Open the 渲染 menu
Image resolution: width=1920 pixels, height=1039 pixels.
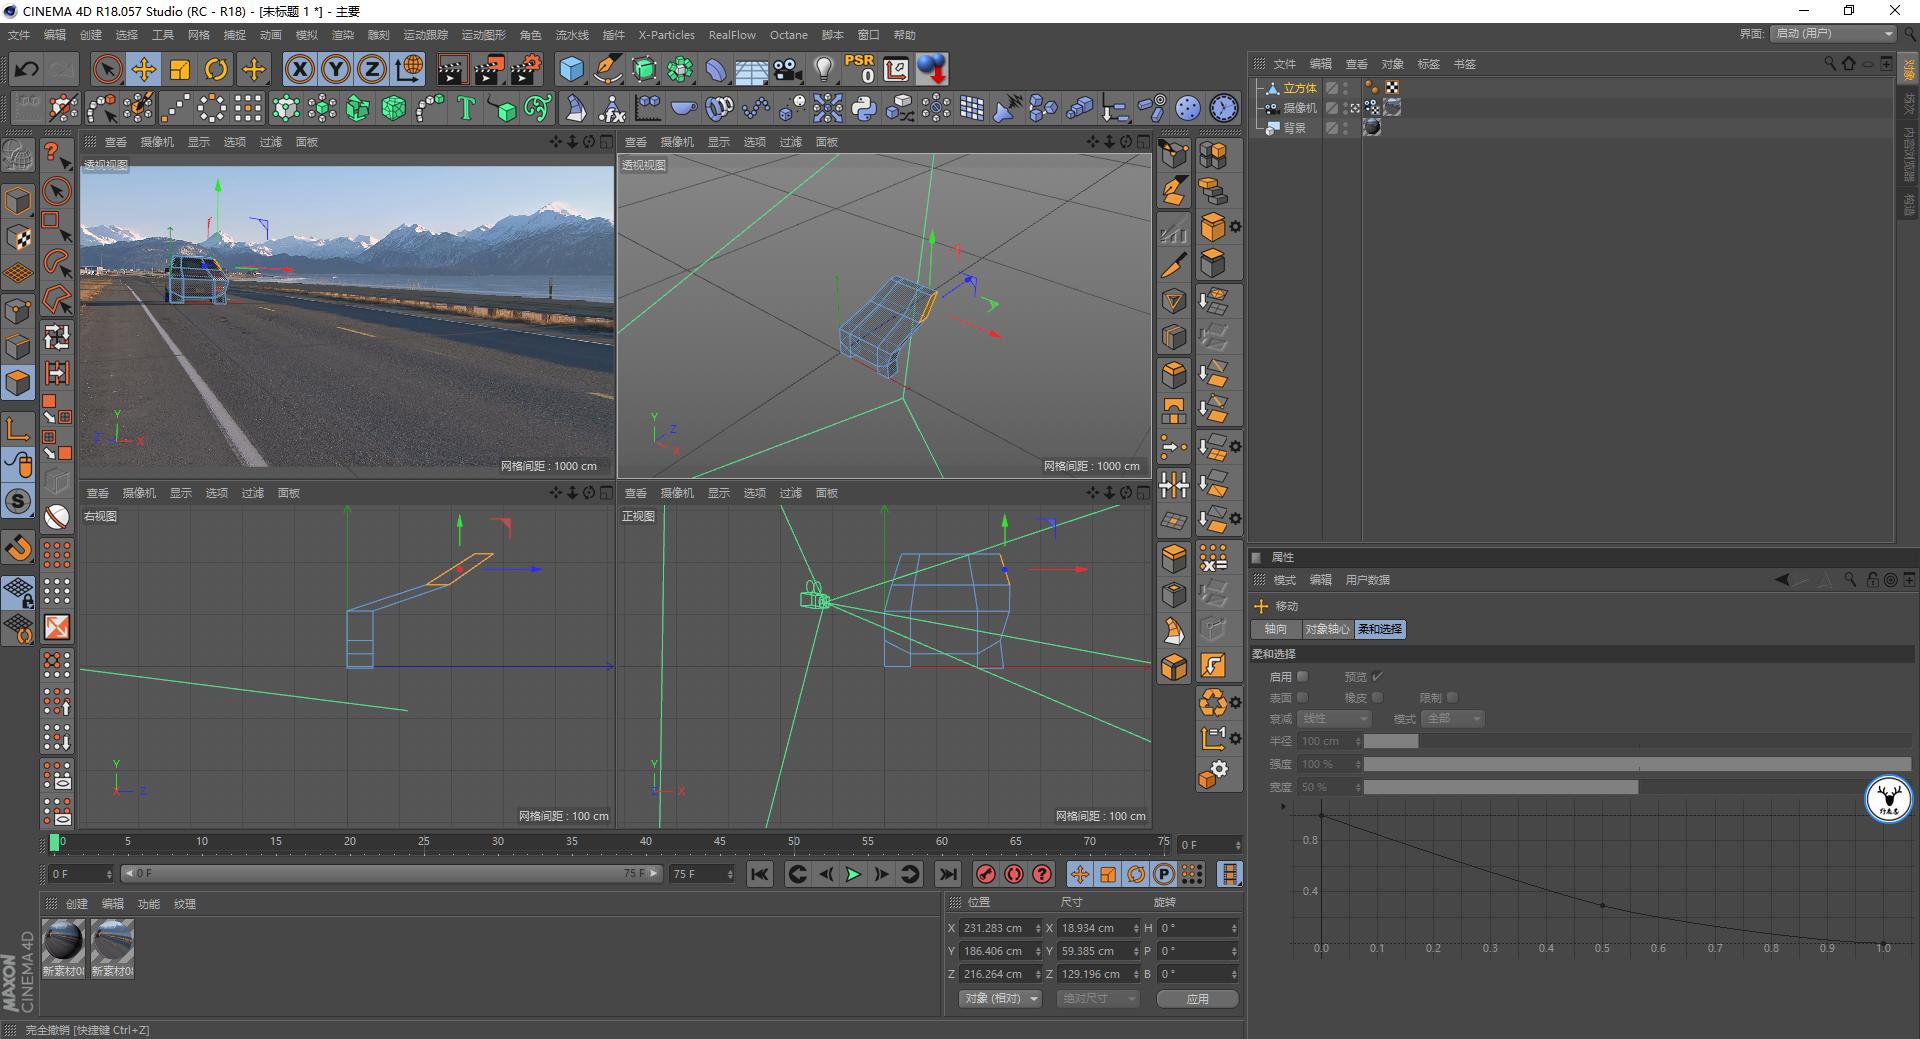click(x=343, y=35)
